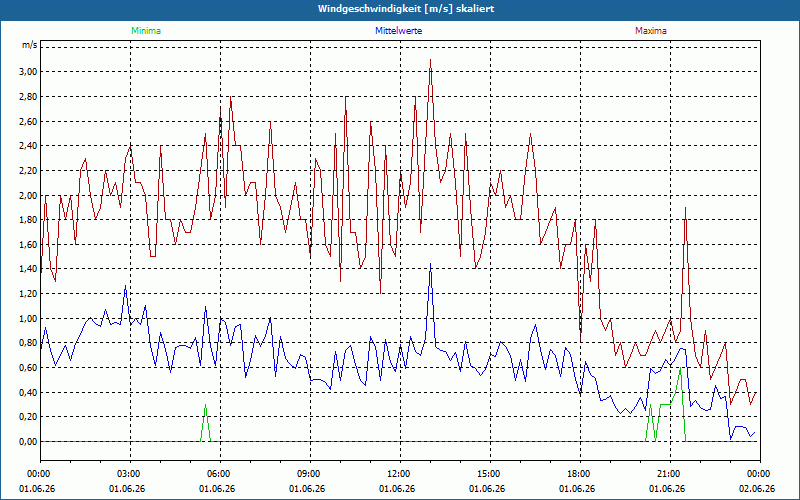Click the '1,80' y-axis value

[28, 220]
